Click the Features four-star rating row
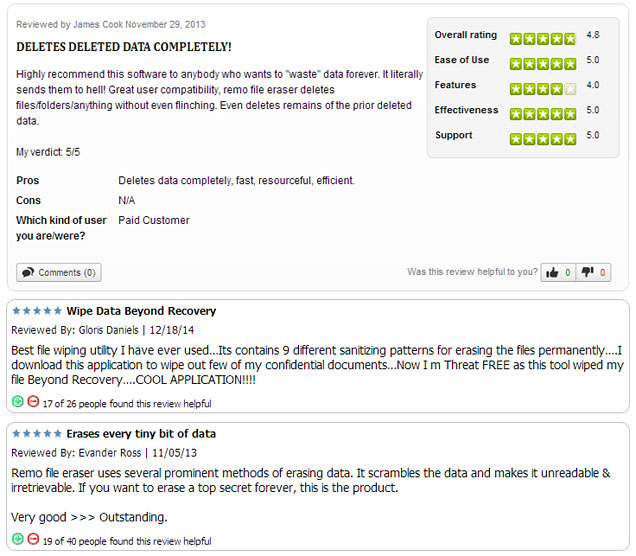The height and width of the screenshot is (556, 636). 543,89
